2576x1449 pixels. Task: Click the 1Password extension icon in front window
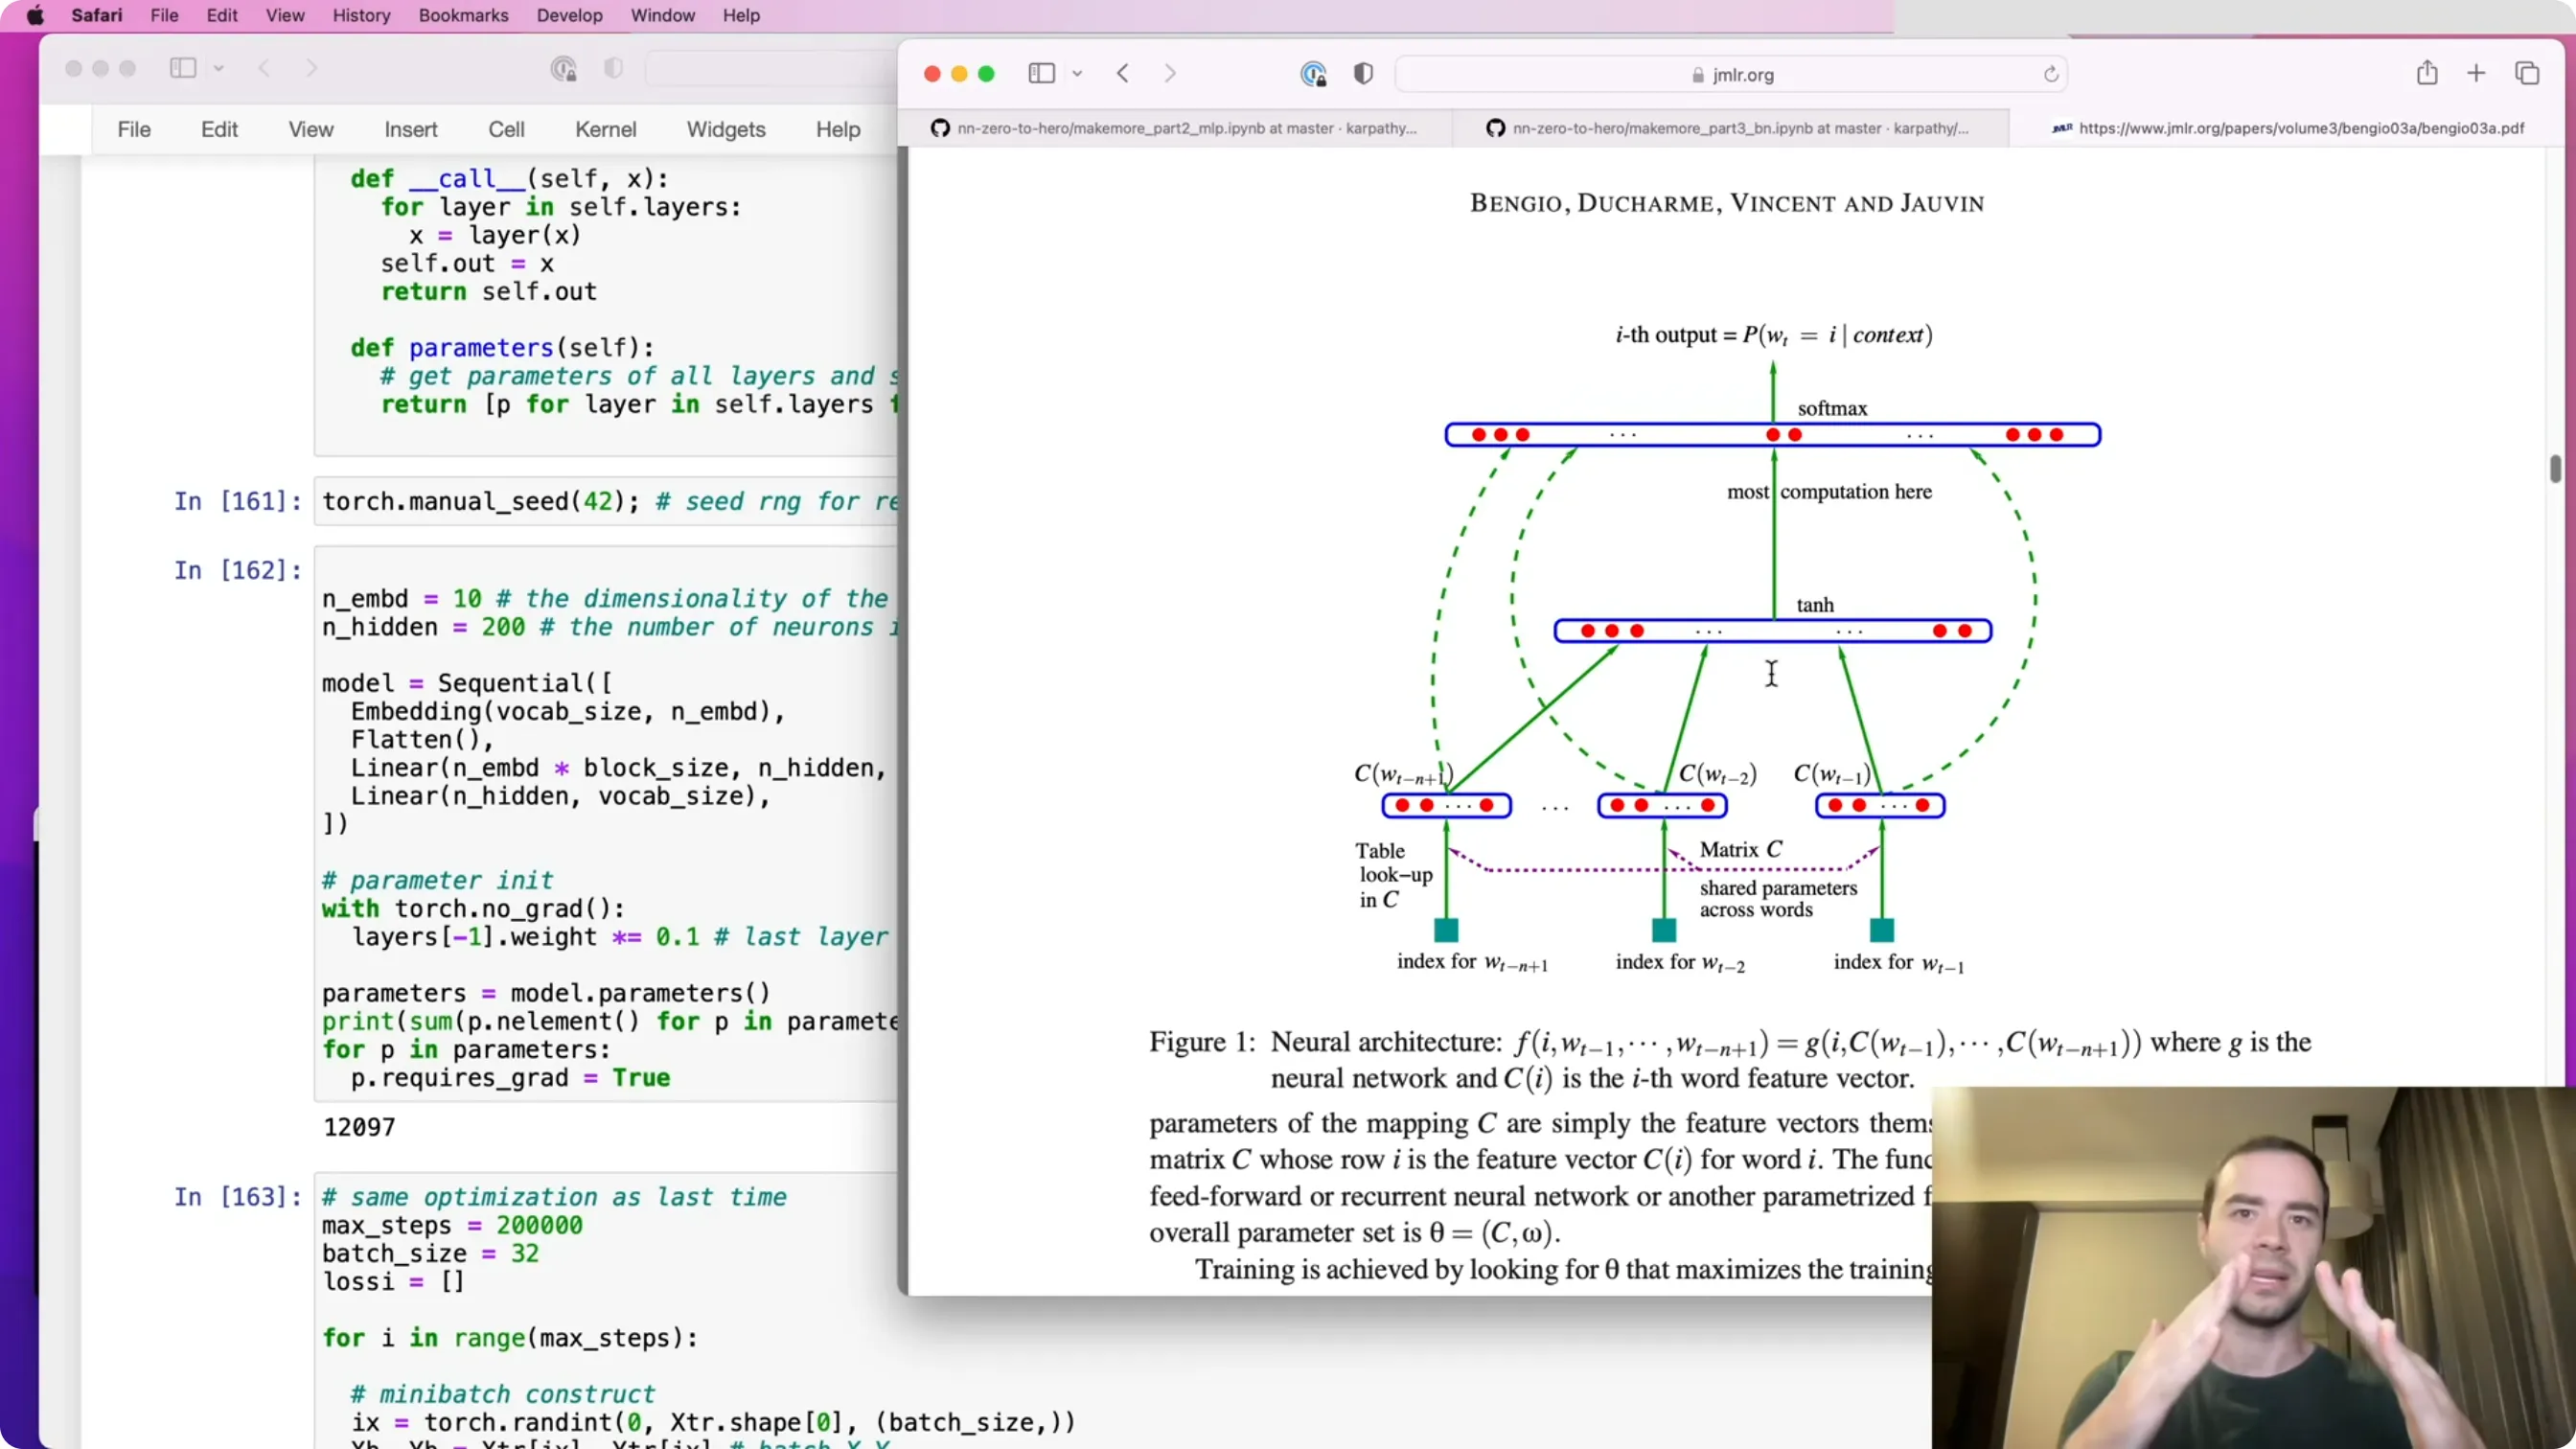1313,74
